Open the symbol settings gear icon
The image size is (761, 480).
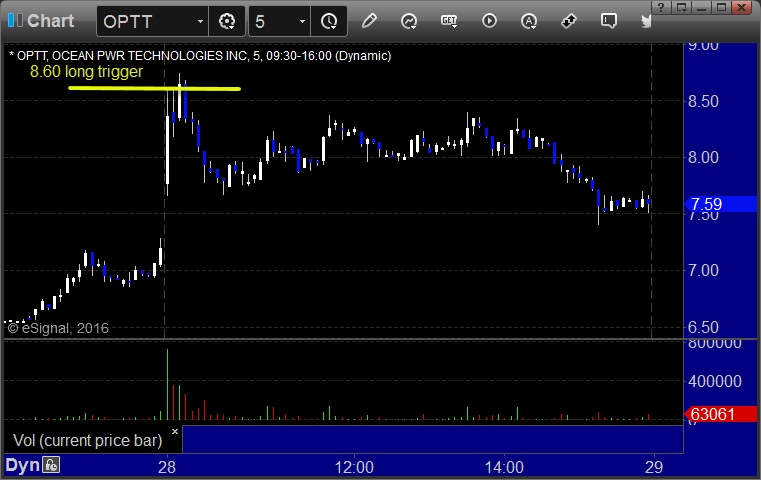pyautogui.click(x=227, y=21)
